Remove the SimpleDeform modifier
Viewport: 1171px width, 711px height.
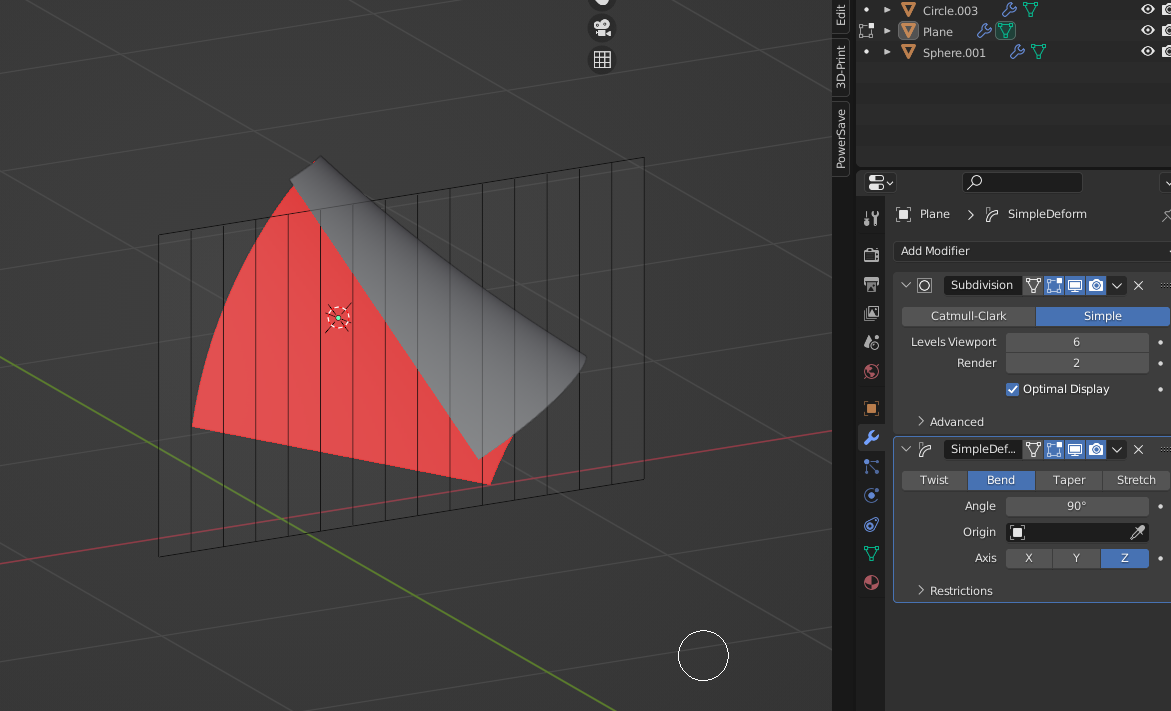click(1138, 450)
